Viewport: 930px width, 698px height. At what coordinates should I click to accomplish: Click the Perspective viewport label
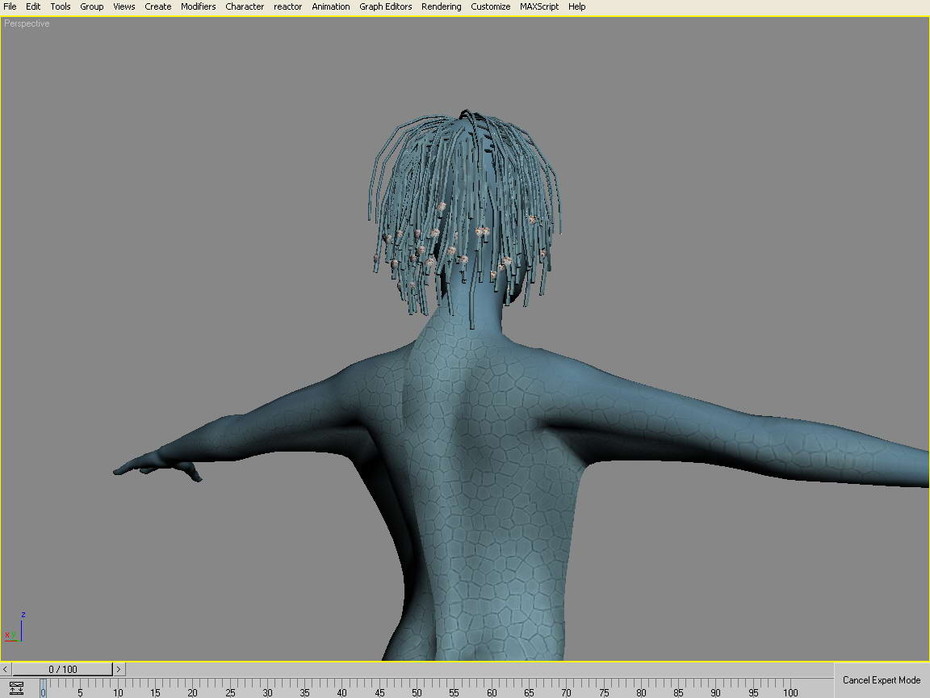click(x=27, y=24)
